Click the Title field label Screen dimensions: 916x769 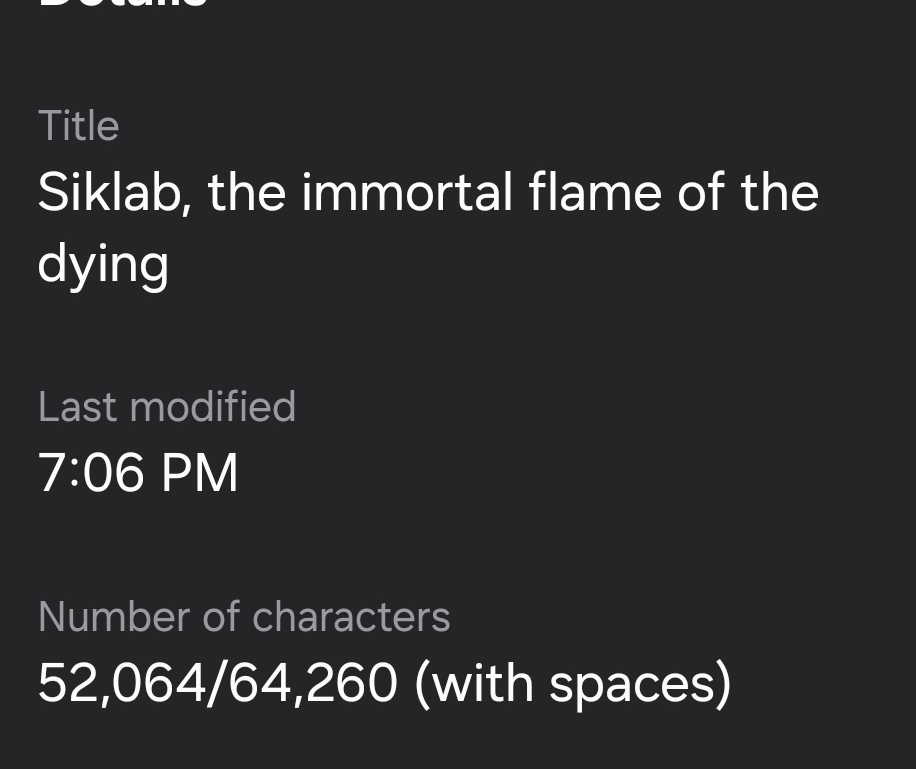(x=78, y=126)
